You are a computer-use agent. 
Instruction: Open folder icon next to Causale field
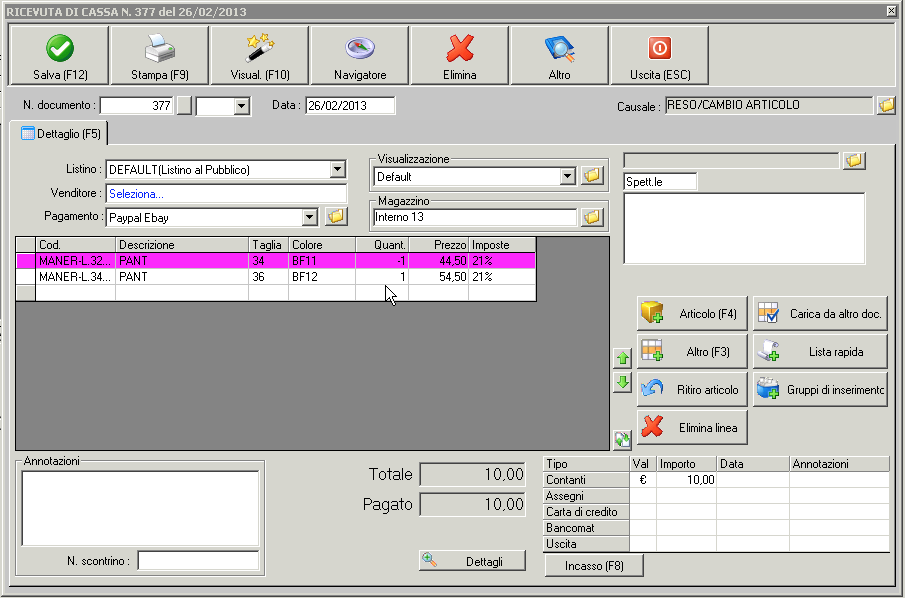coord(886,106)
